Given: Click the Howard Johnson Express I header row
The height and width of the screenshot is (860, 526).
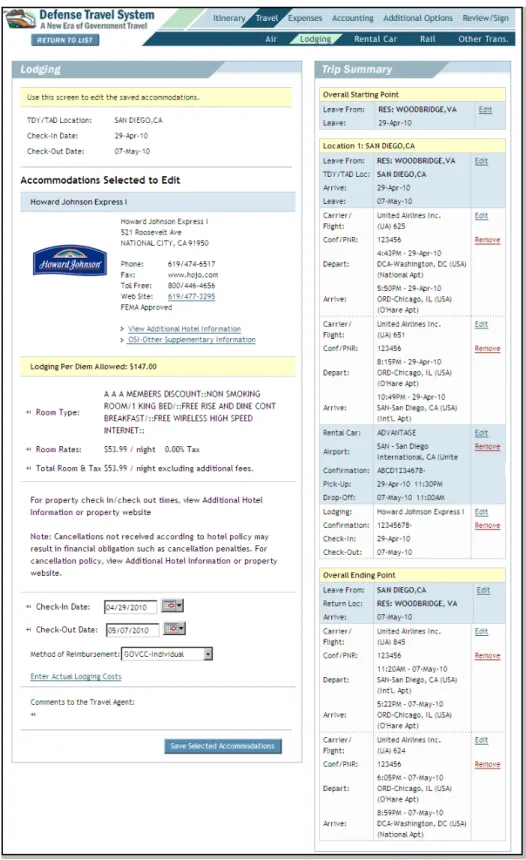Looking at the screenshot, I should 157,202.
